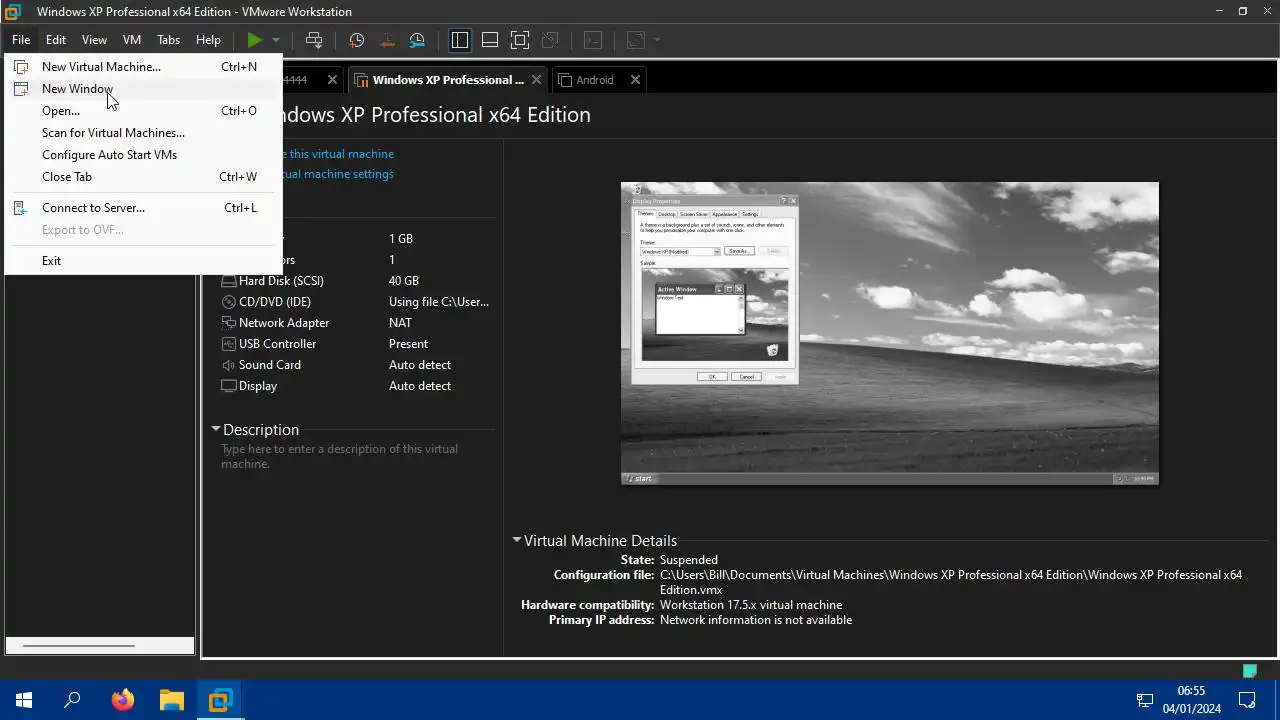1280x720 pixels.
Task: Close the Android tab
Action: click(635, 80)
